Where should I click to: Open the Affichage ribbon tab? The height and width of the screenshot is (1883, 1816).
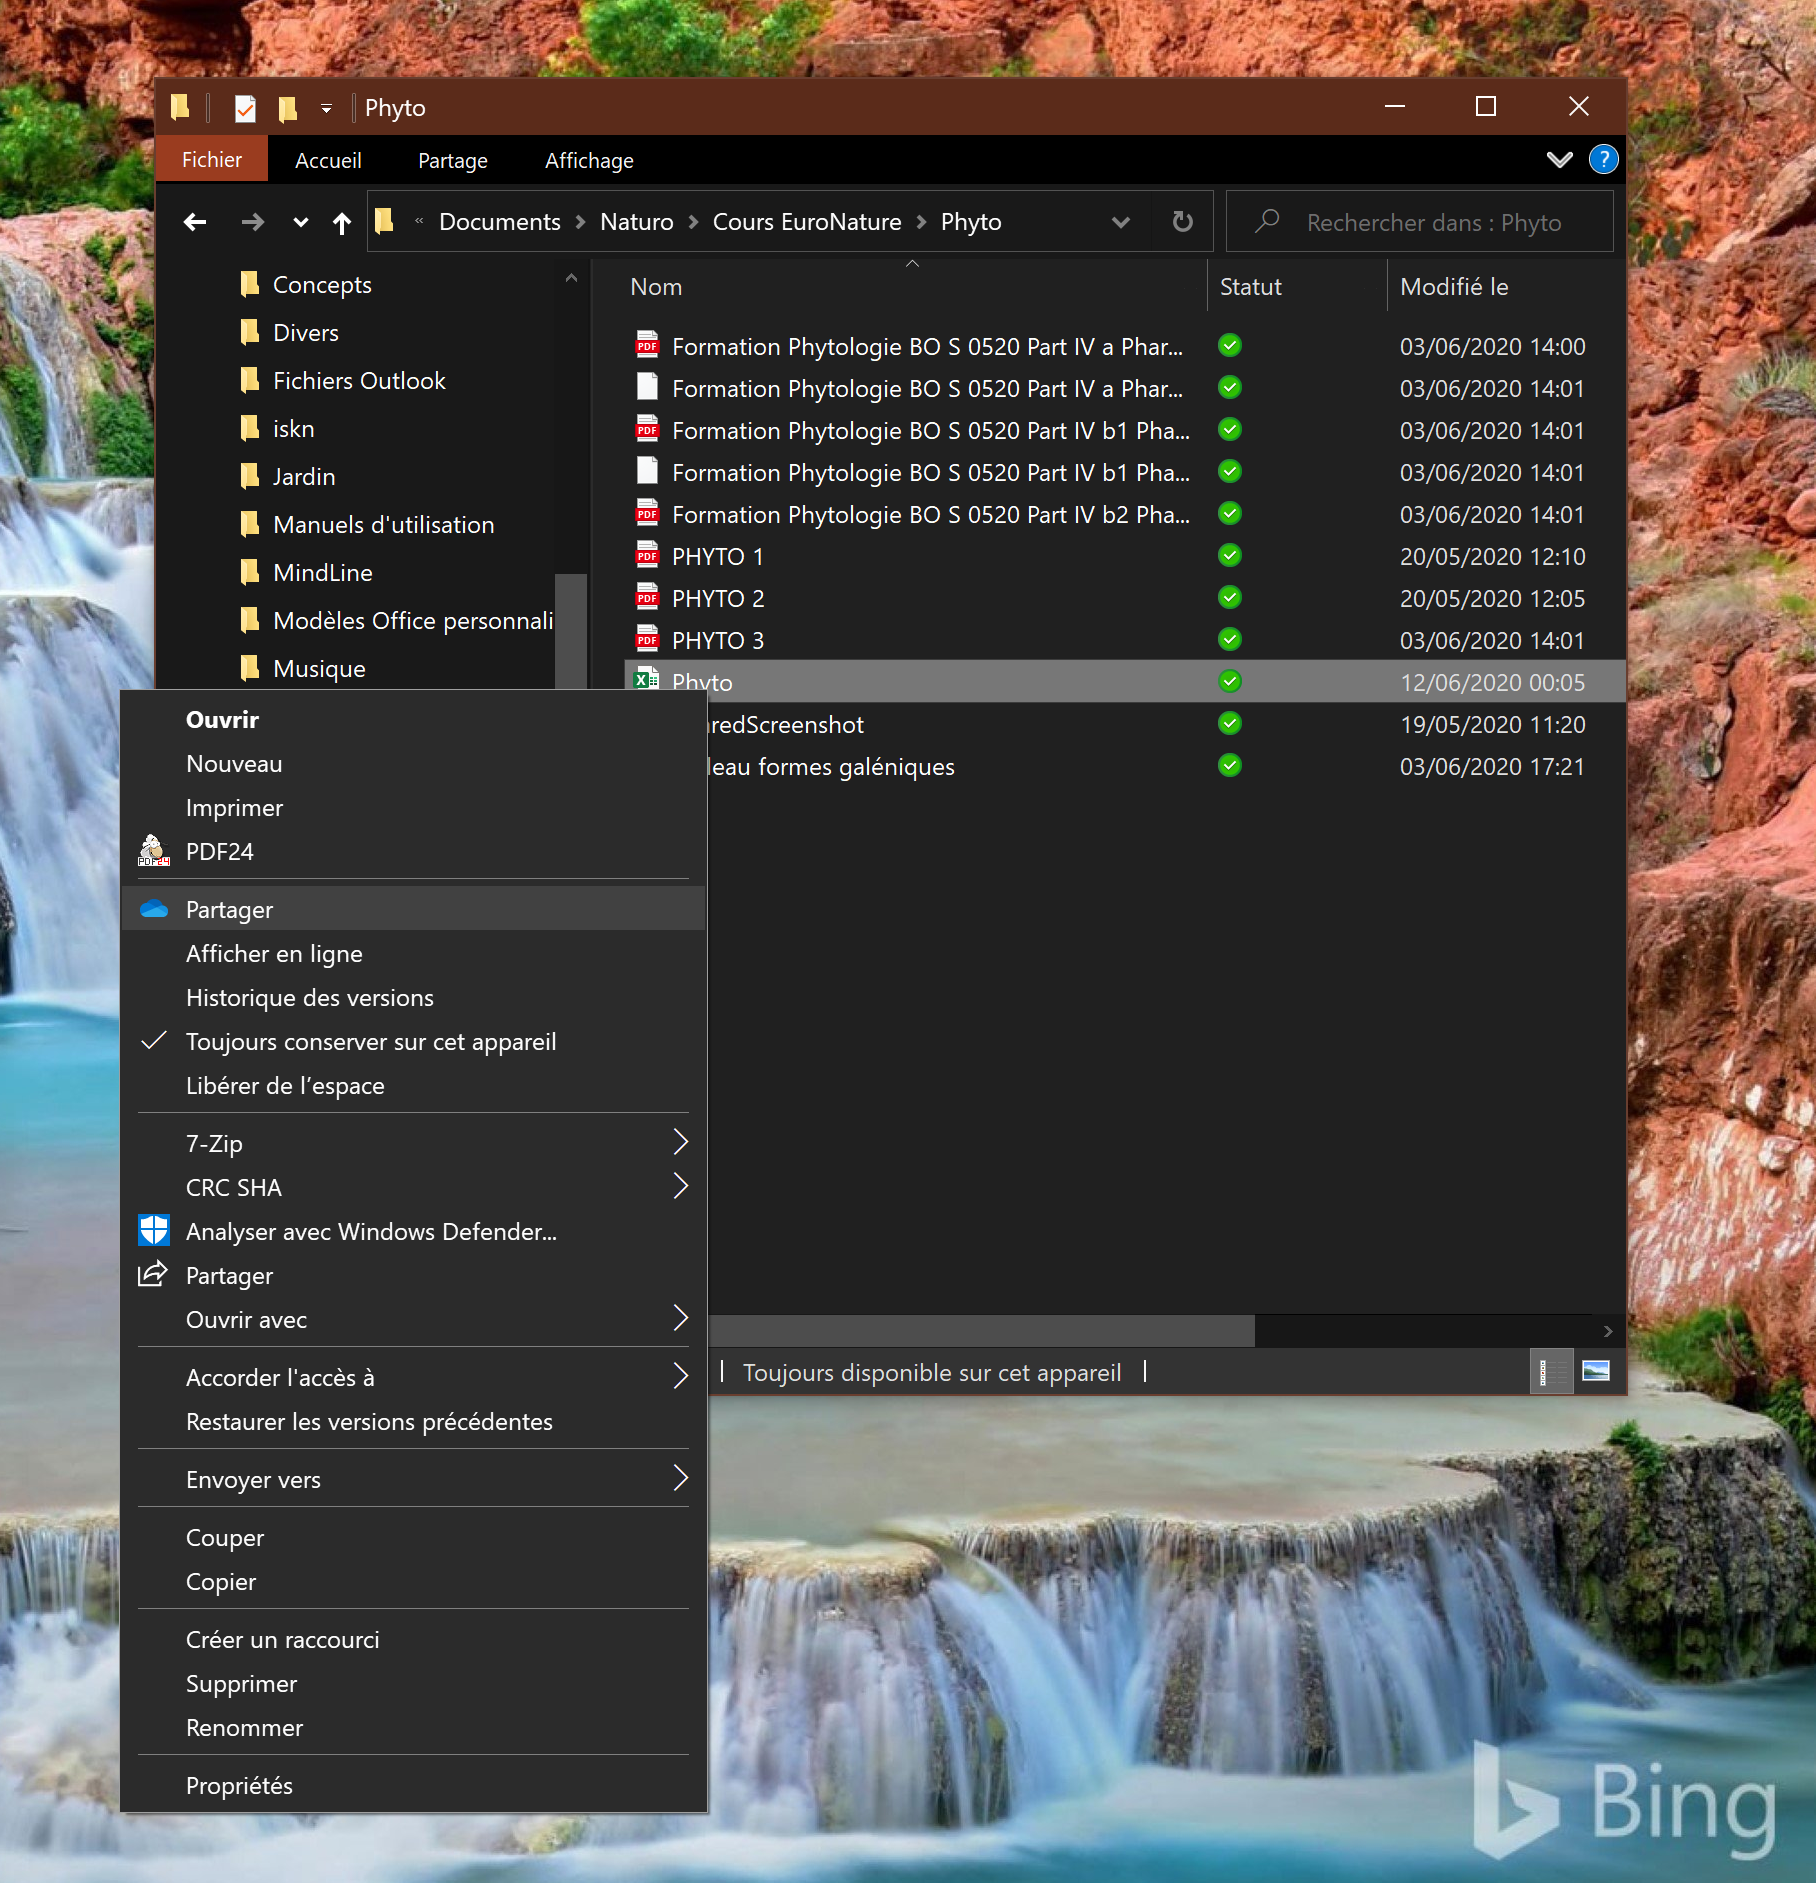589,160
